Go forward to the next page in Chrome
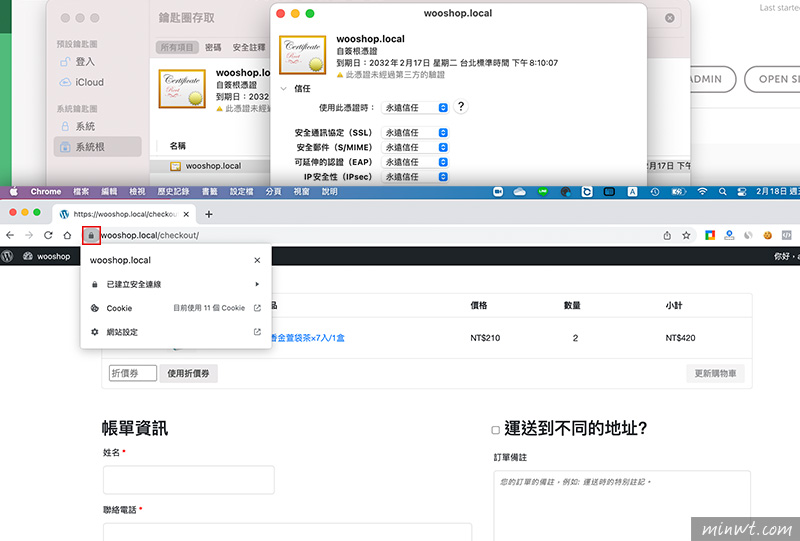800x541 pixels. 29,235
